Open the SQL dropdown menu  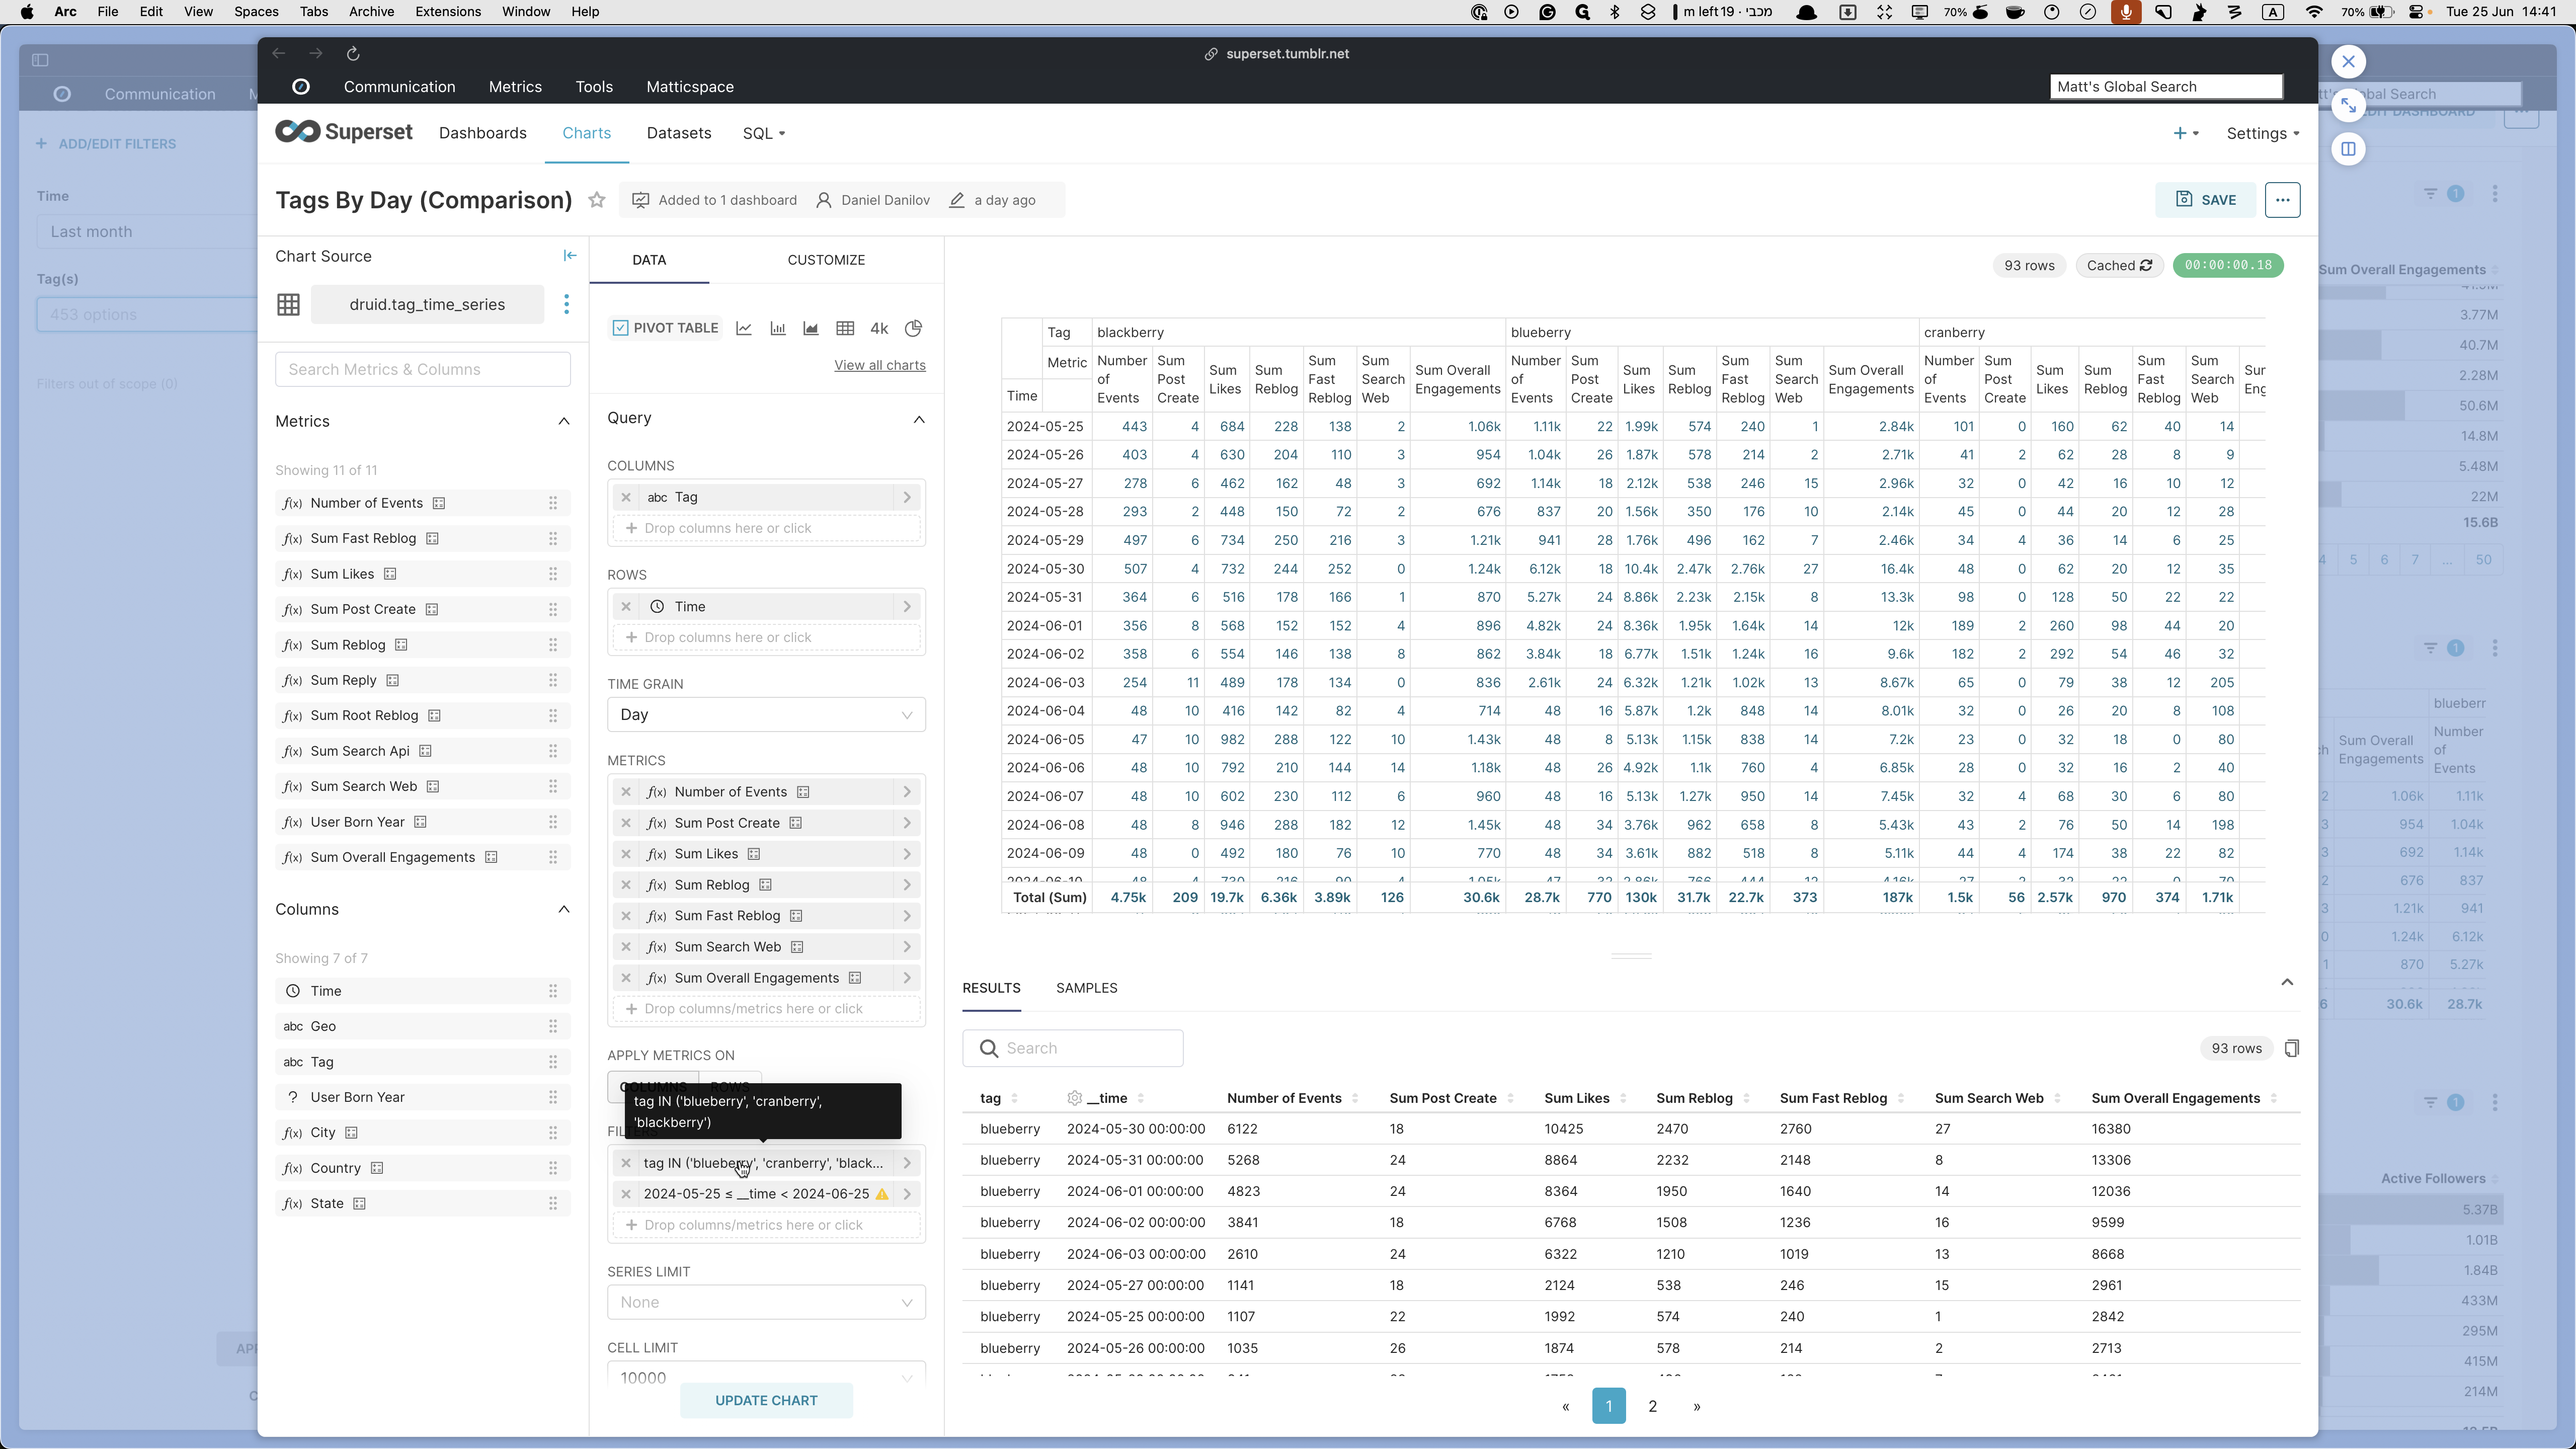tap(764, 133)
